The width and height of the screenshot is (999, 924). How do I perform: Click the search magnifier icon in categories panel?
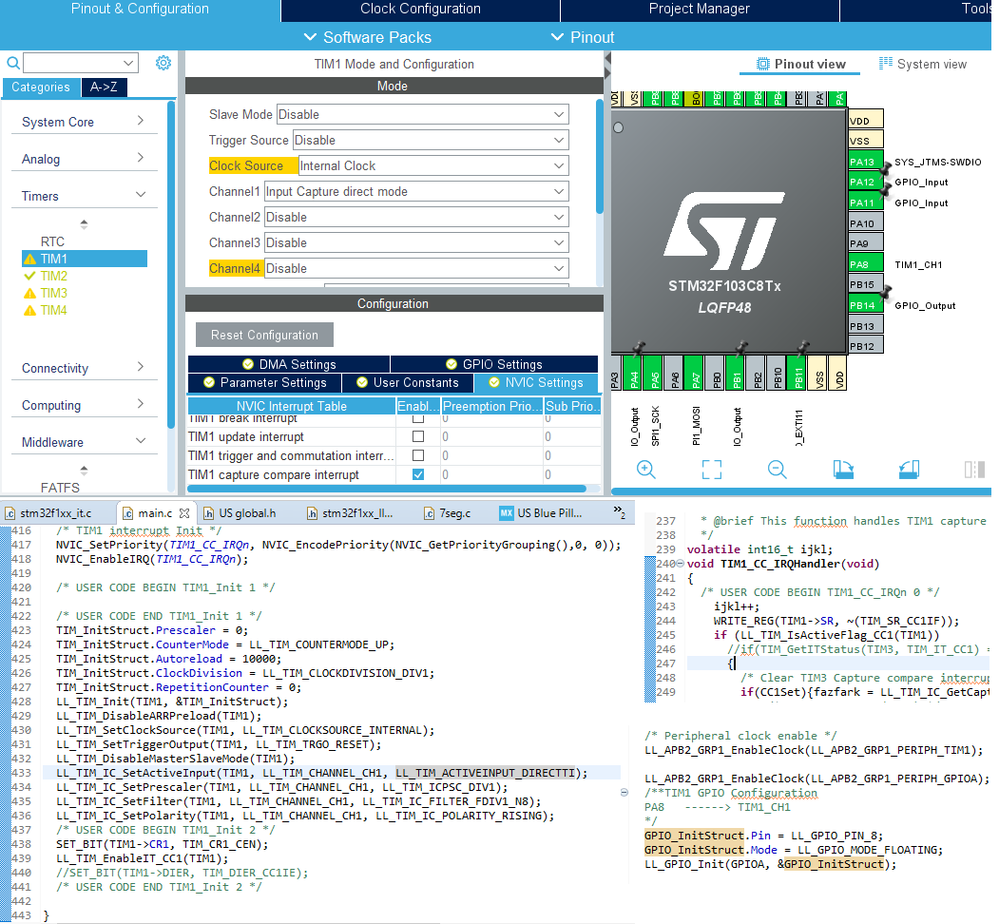pyautogui.click(x=13, y=63)
